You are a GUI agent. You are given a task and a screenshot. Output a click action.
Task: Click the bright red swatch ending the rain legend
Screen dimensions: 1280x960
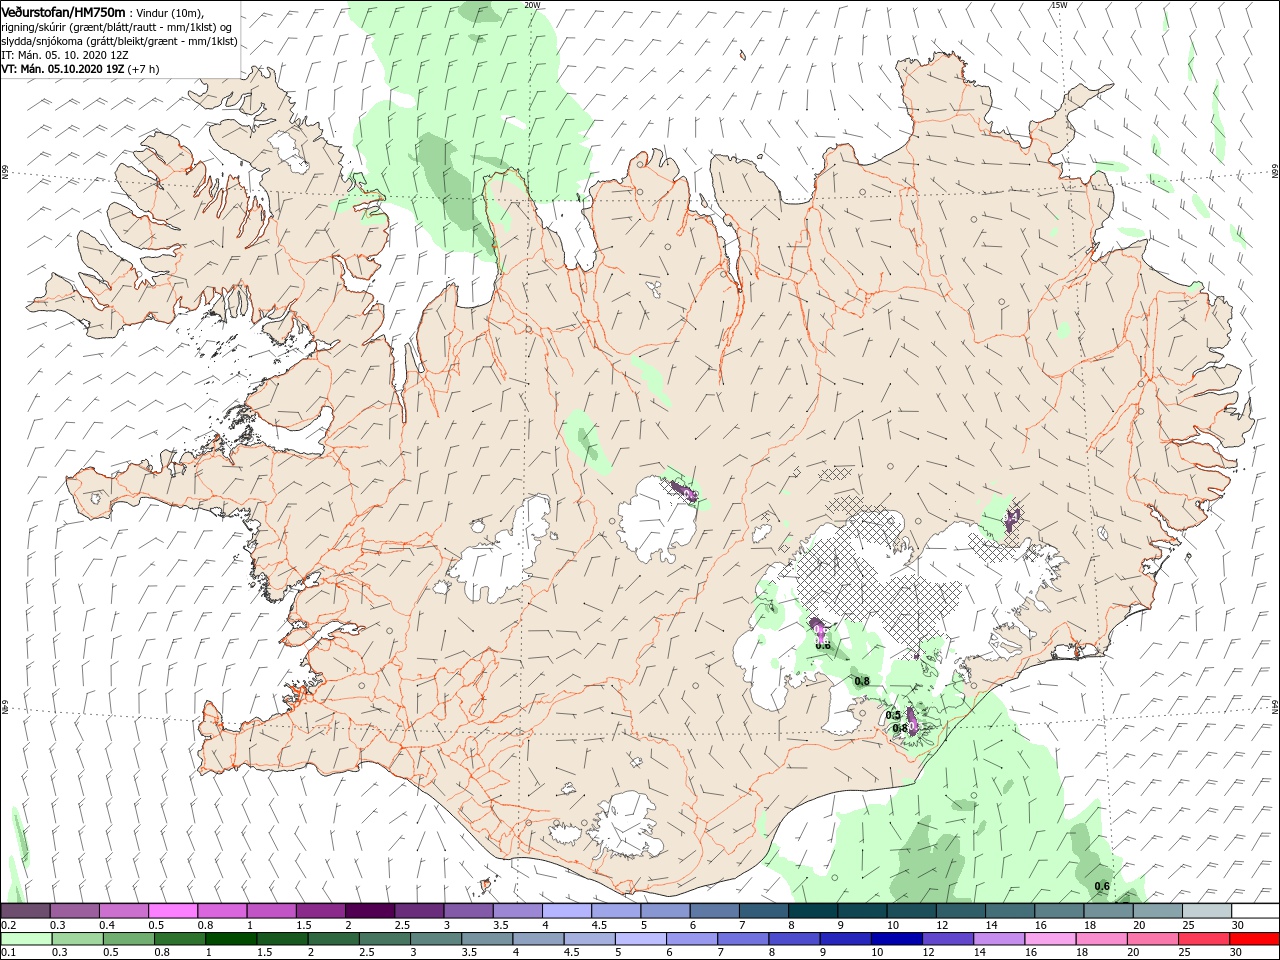tap(1254, 939)
